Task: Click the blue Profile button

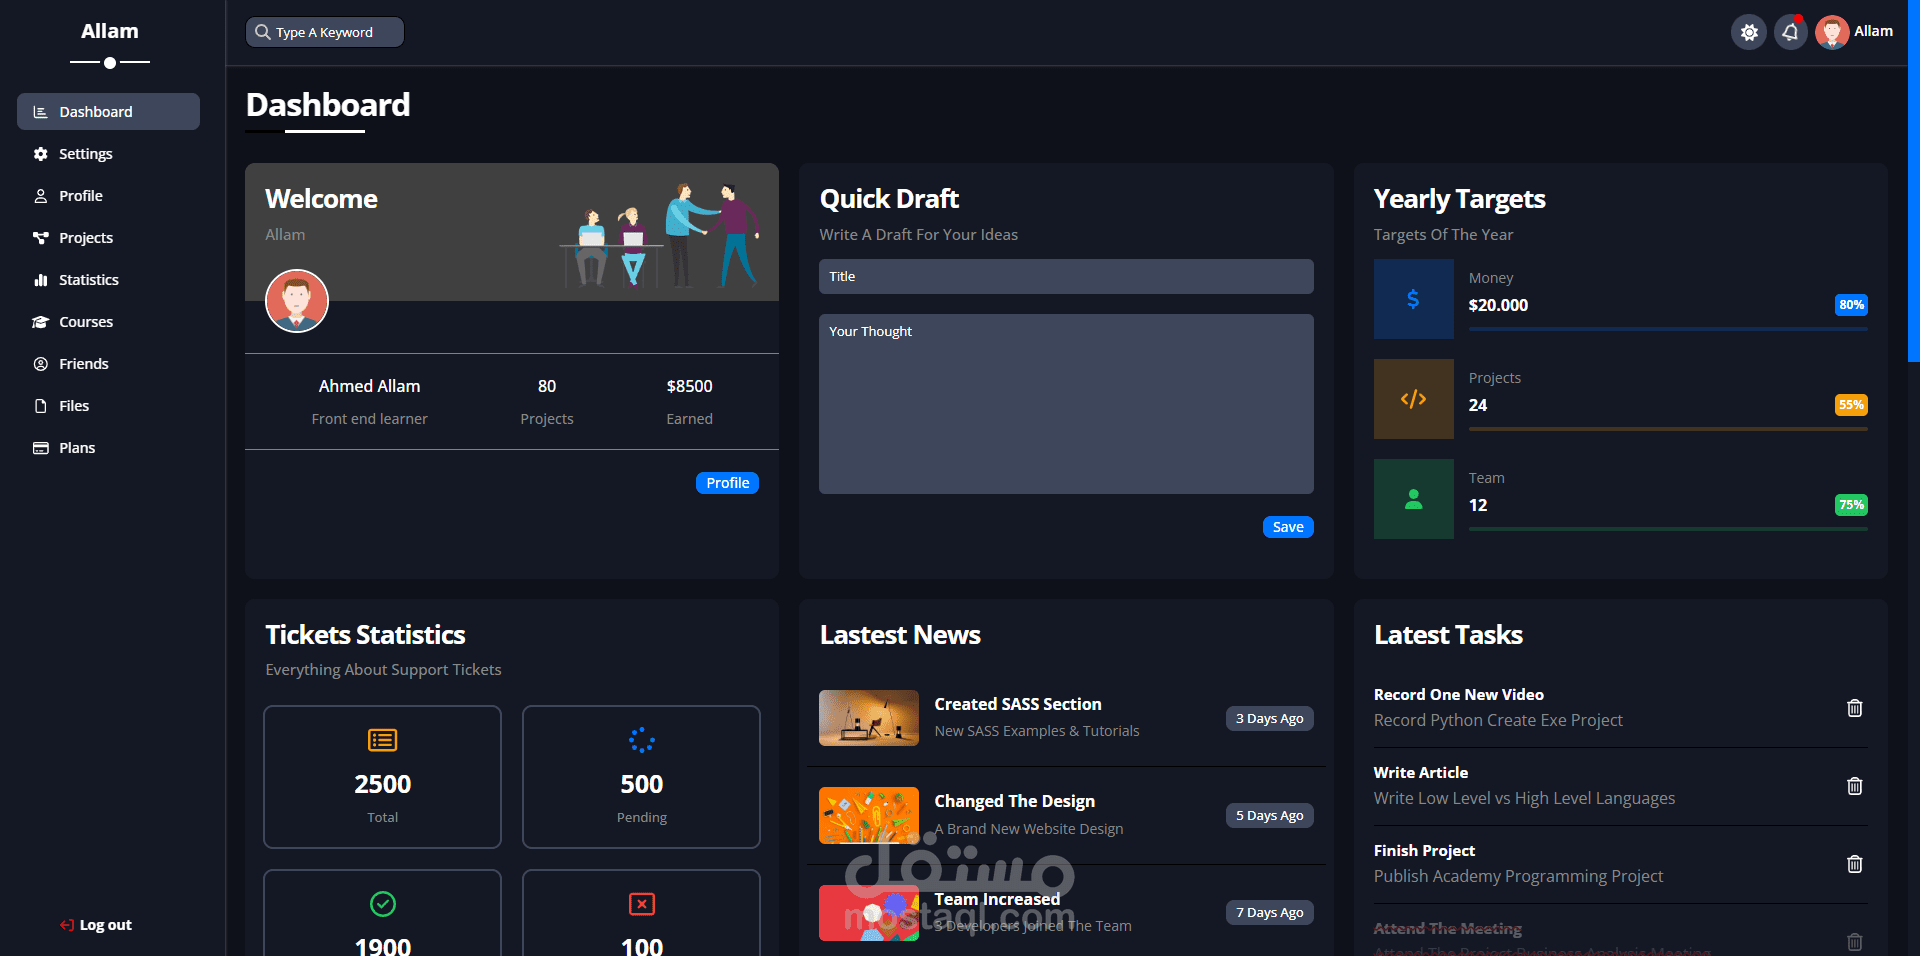Action: (x=727, y=483)
